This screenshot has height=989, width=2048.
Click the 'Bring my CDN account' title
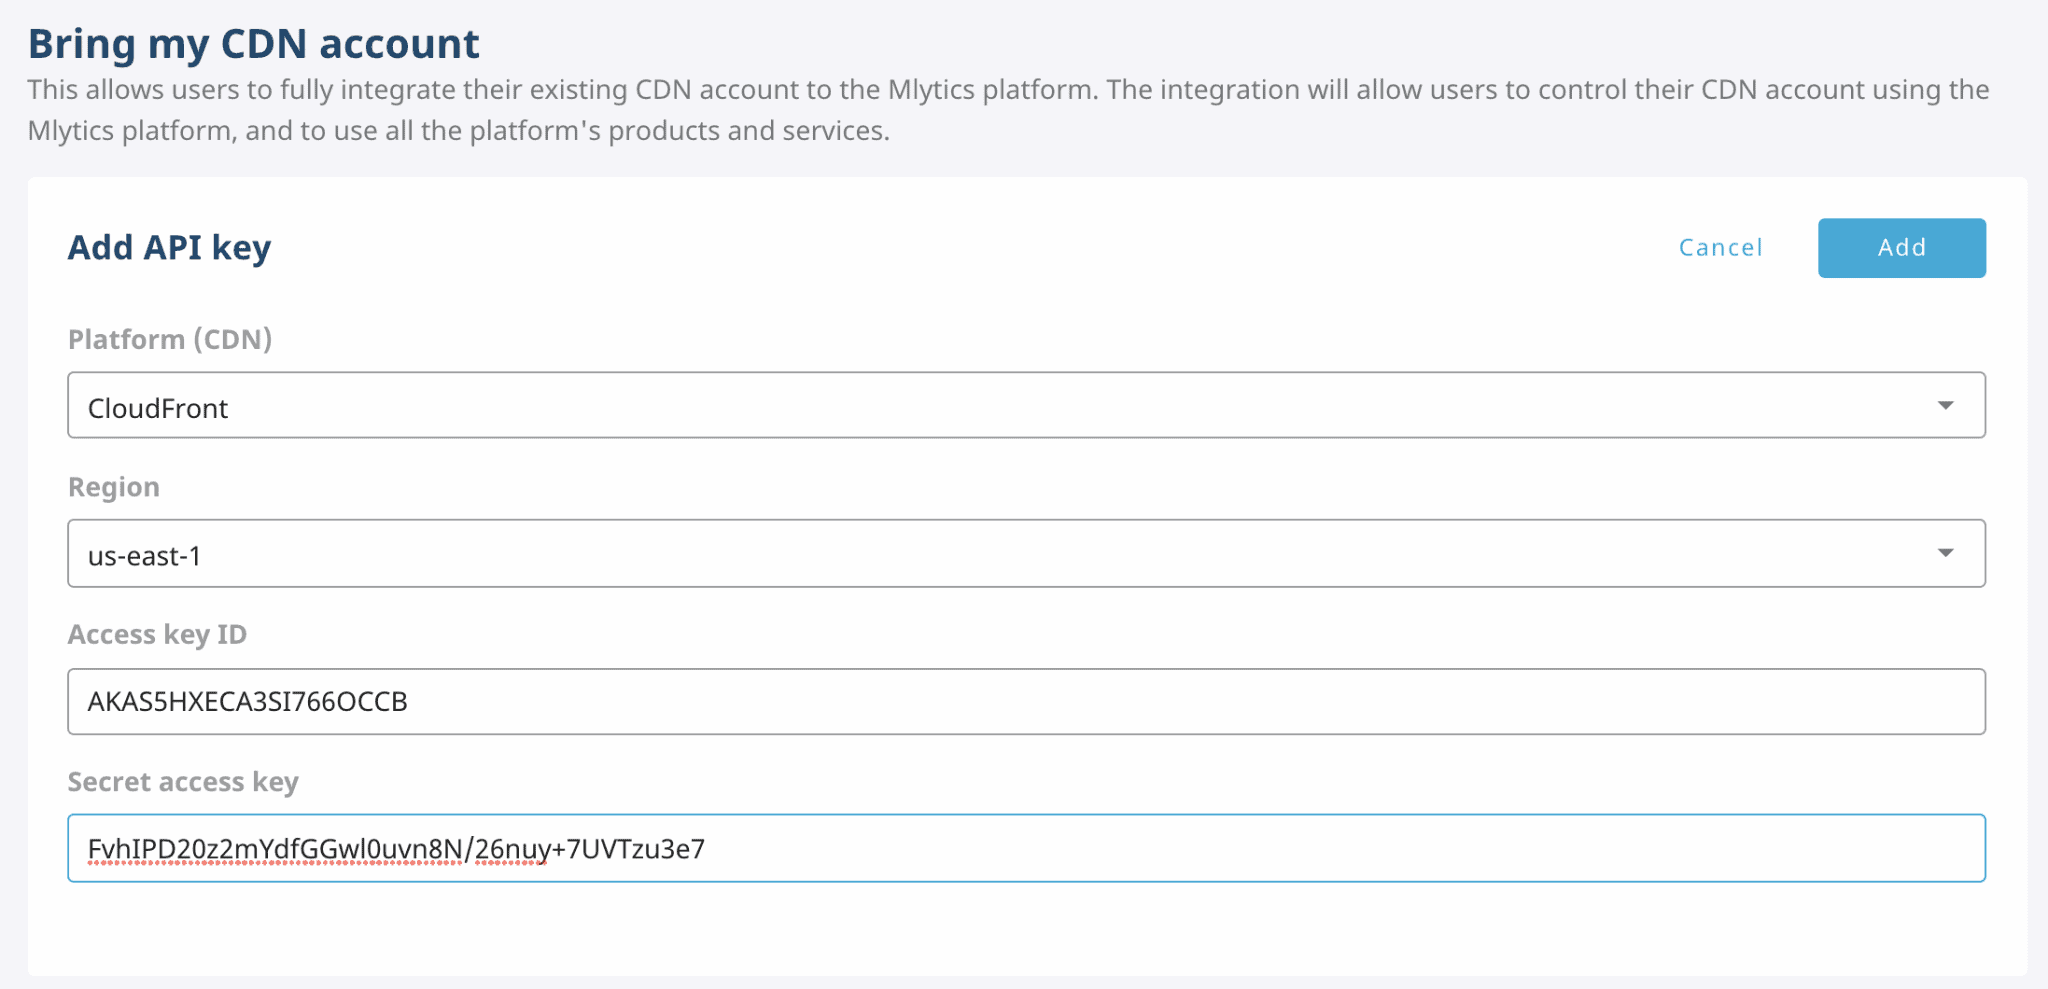coord(254,44)
